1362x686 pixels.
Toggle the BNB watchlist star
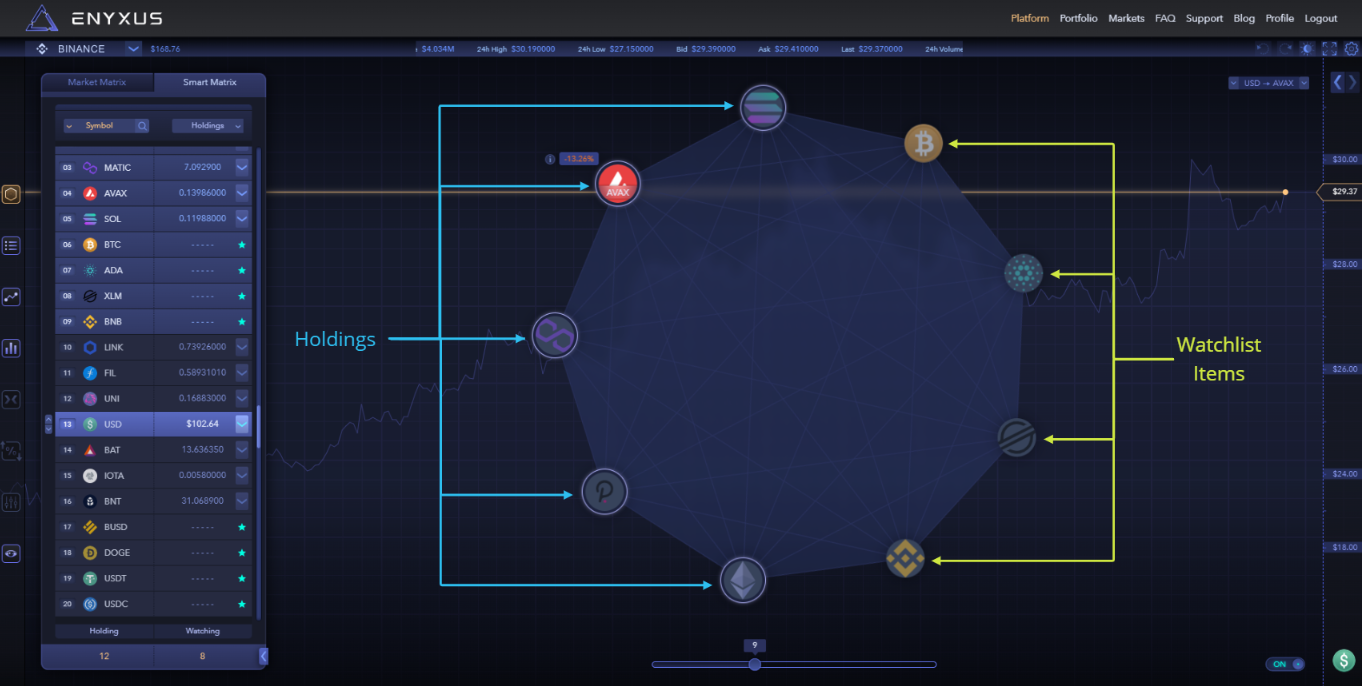click(241, 322)
